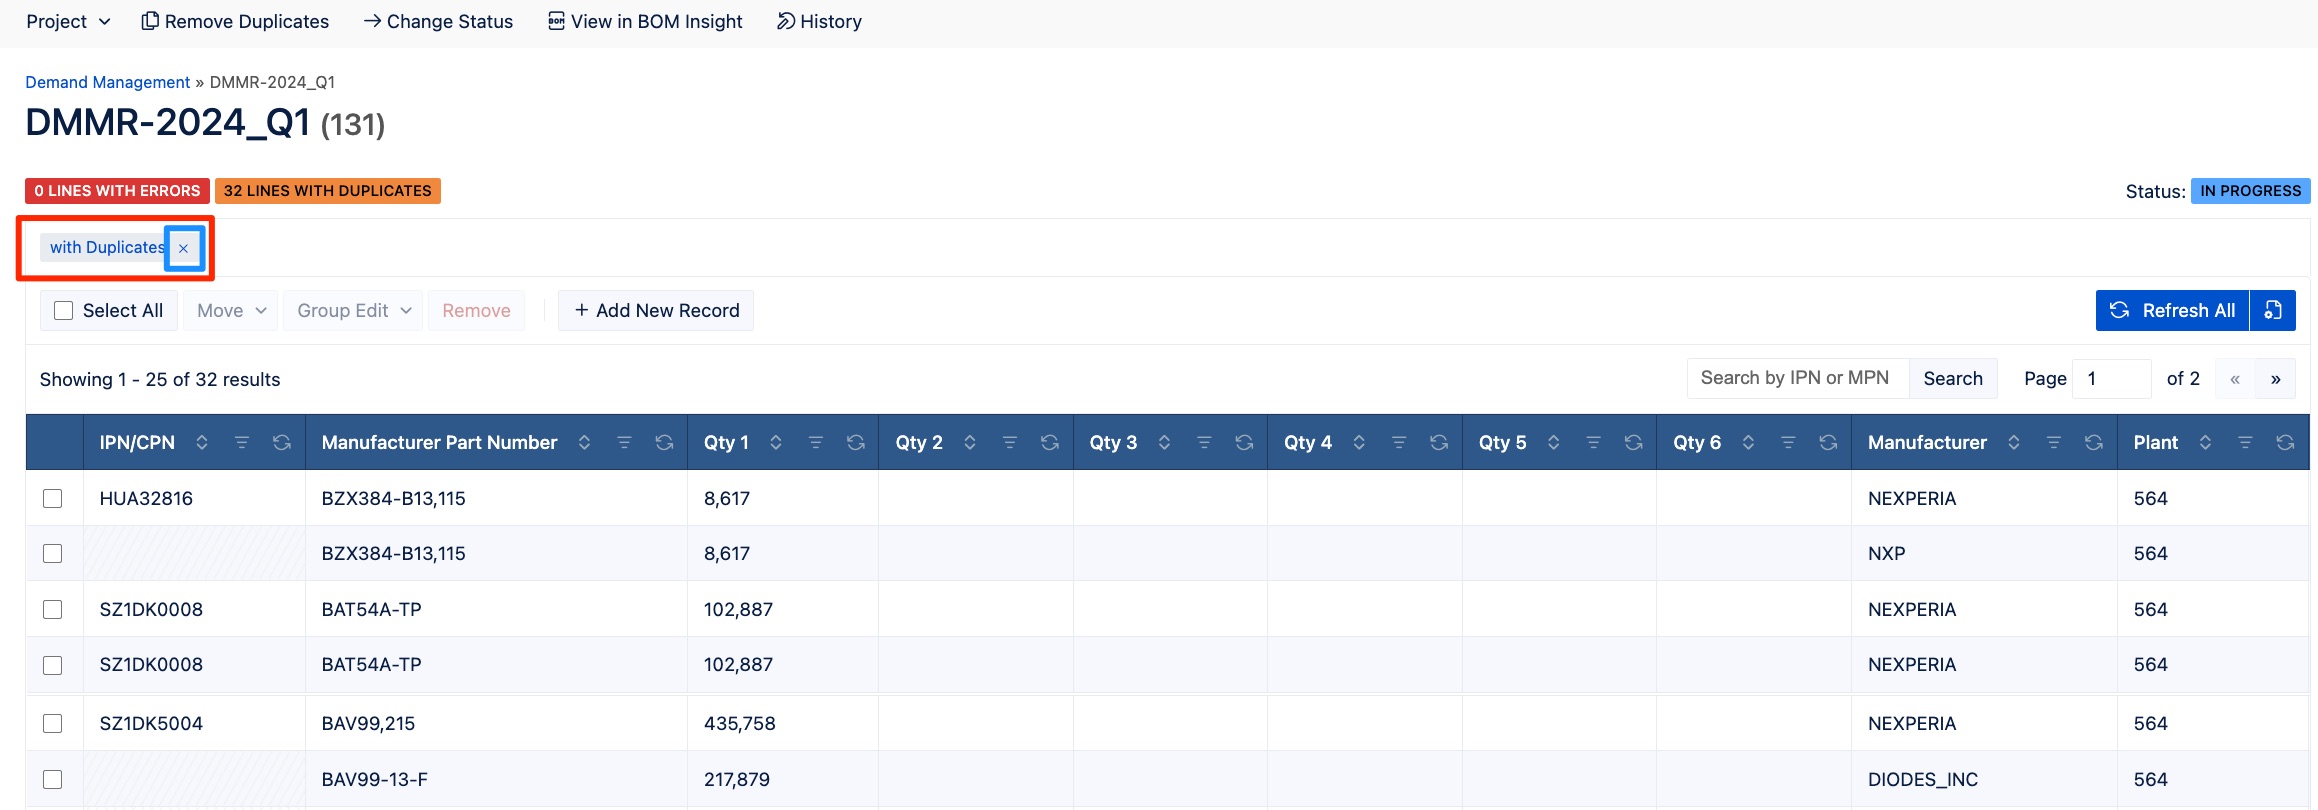2318x810 pixels.
Task: Sort the Plant column
Action: (x=2205, y=442)
